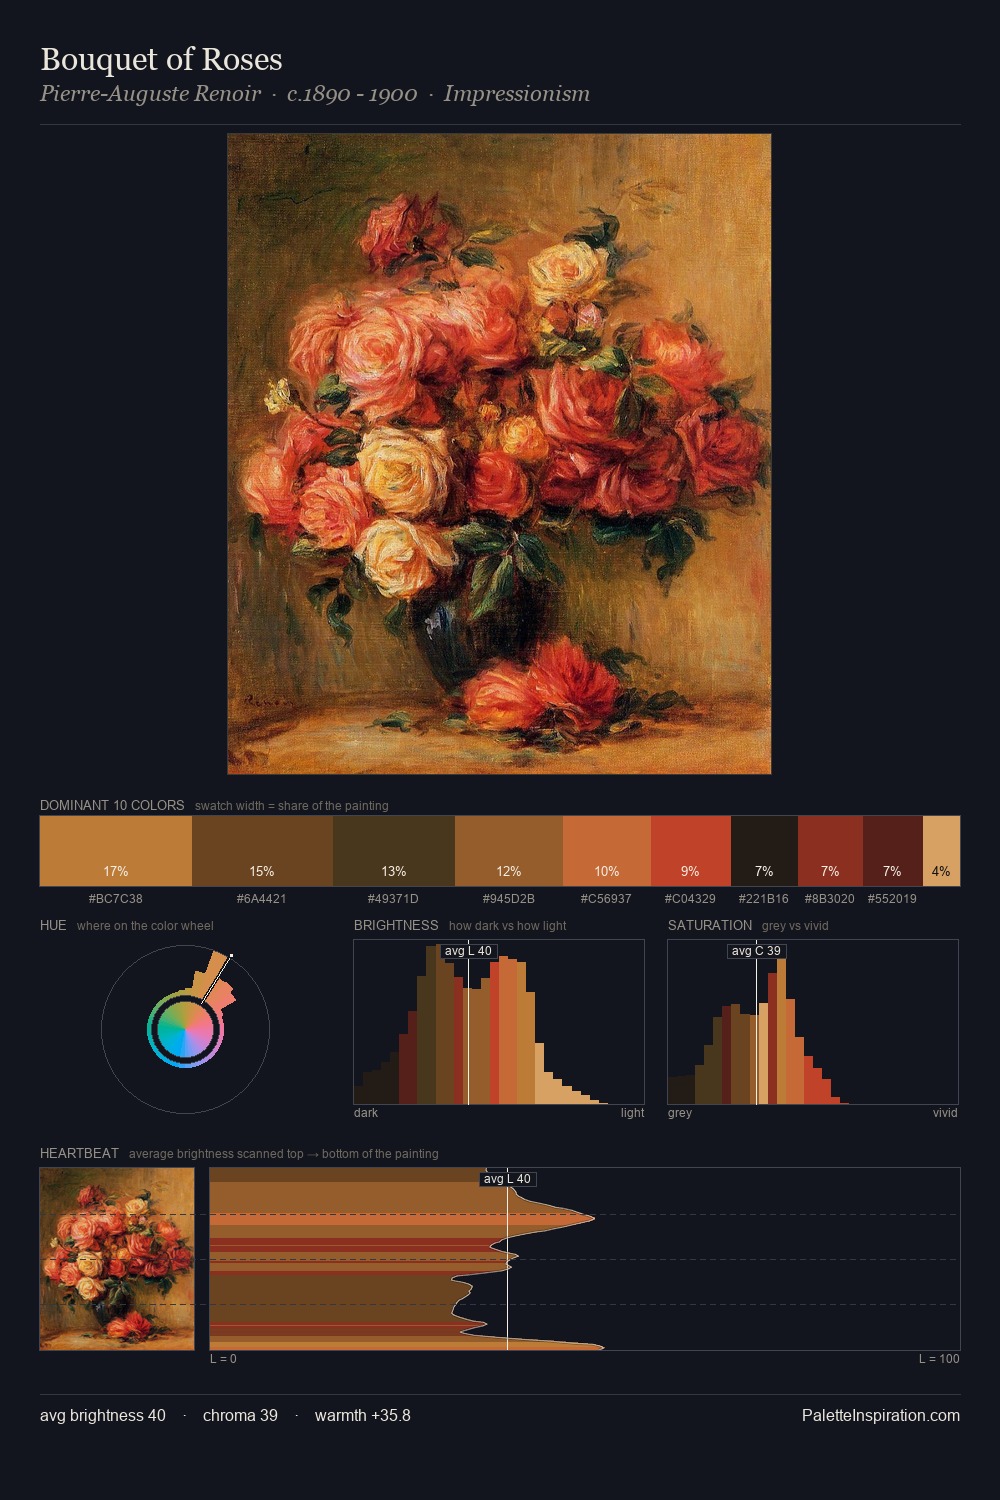Viewport: 1000px width, 1500px height.
Task: Click the "L = 100" axis label
Action: point(939,1359)
